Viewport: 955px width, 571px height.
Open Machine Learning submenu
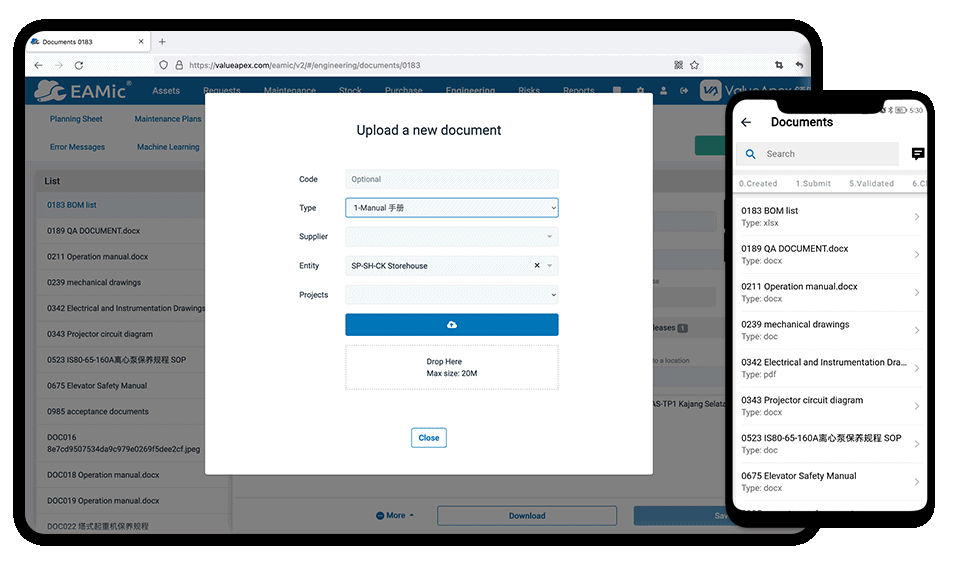point(168,147)
